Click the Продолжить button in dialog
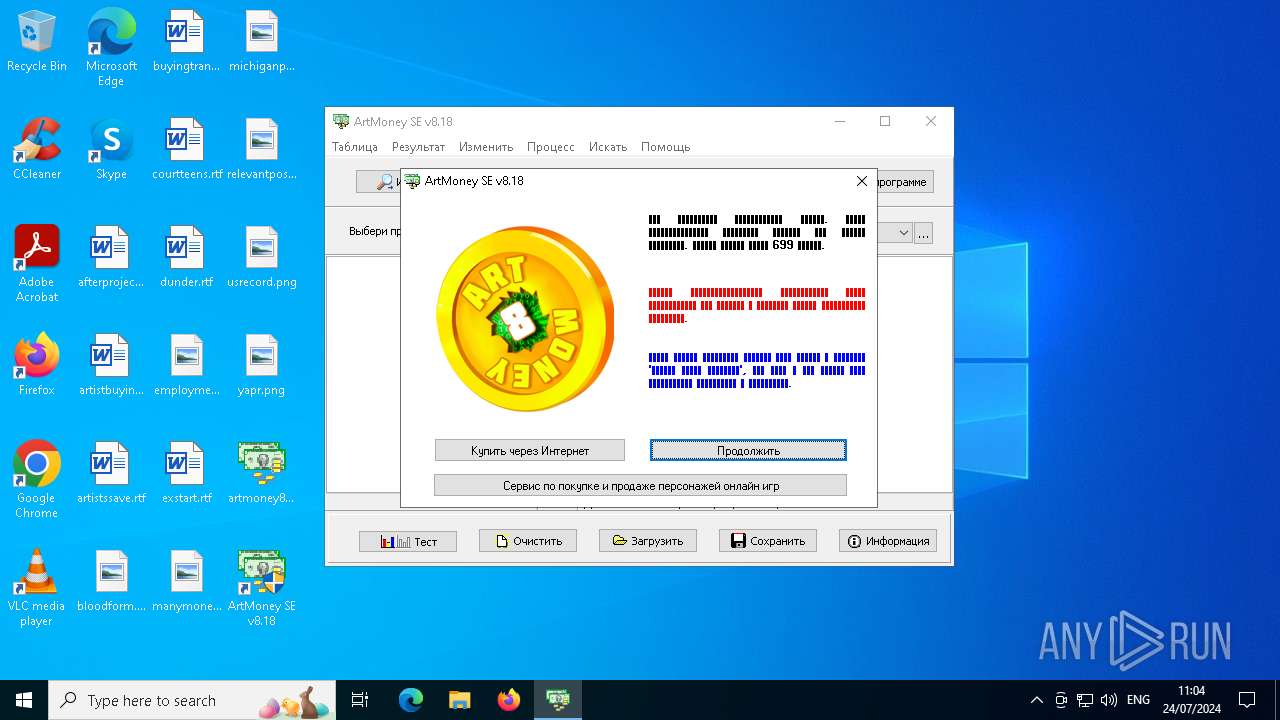1280x720 pixels. (748, 451)
